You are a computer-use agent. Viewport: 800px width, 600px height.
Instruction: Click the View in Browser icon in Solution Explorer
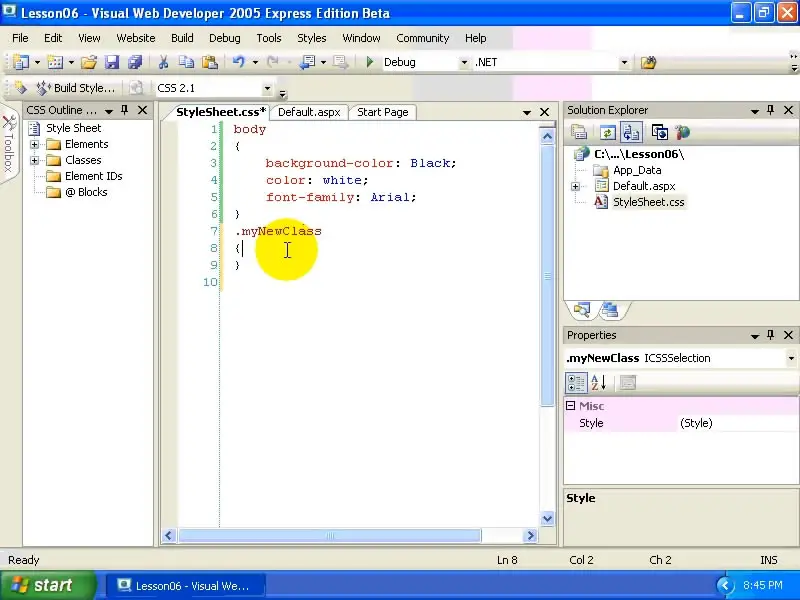659,133
